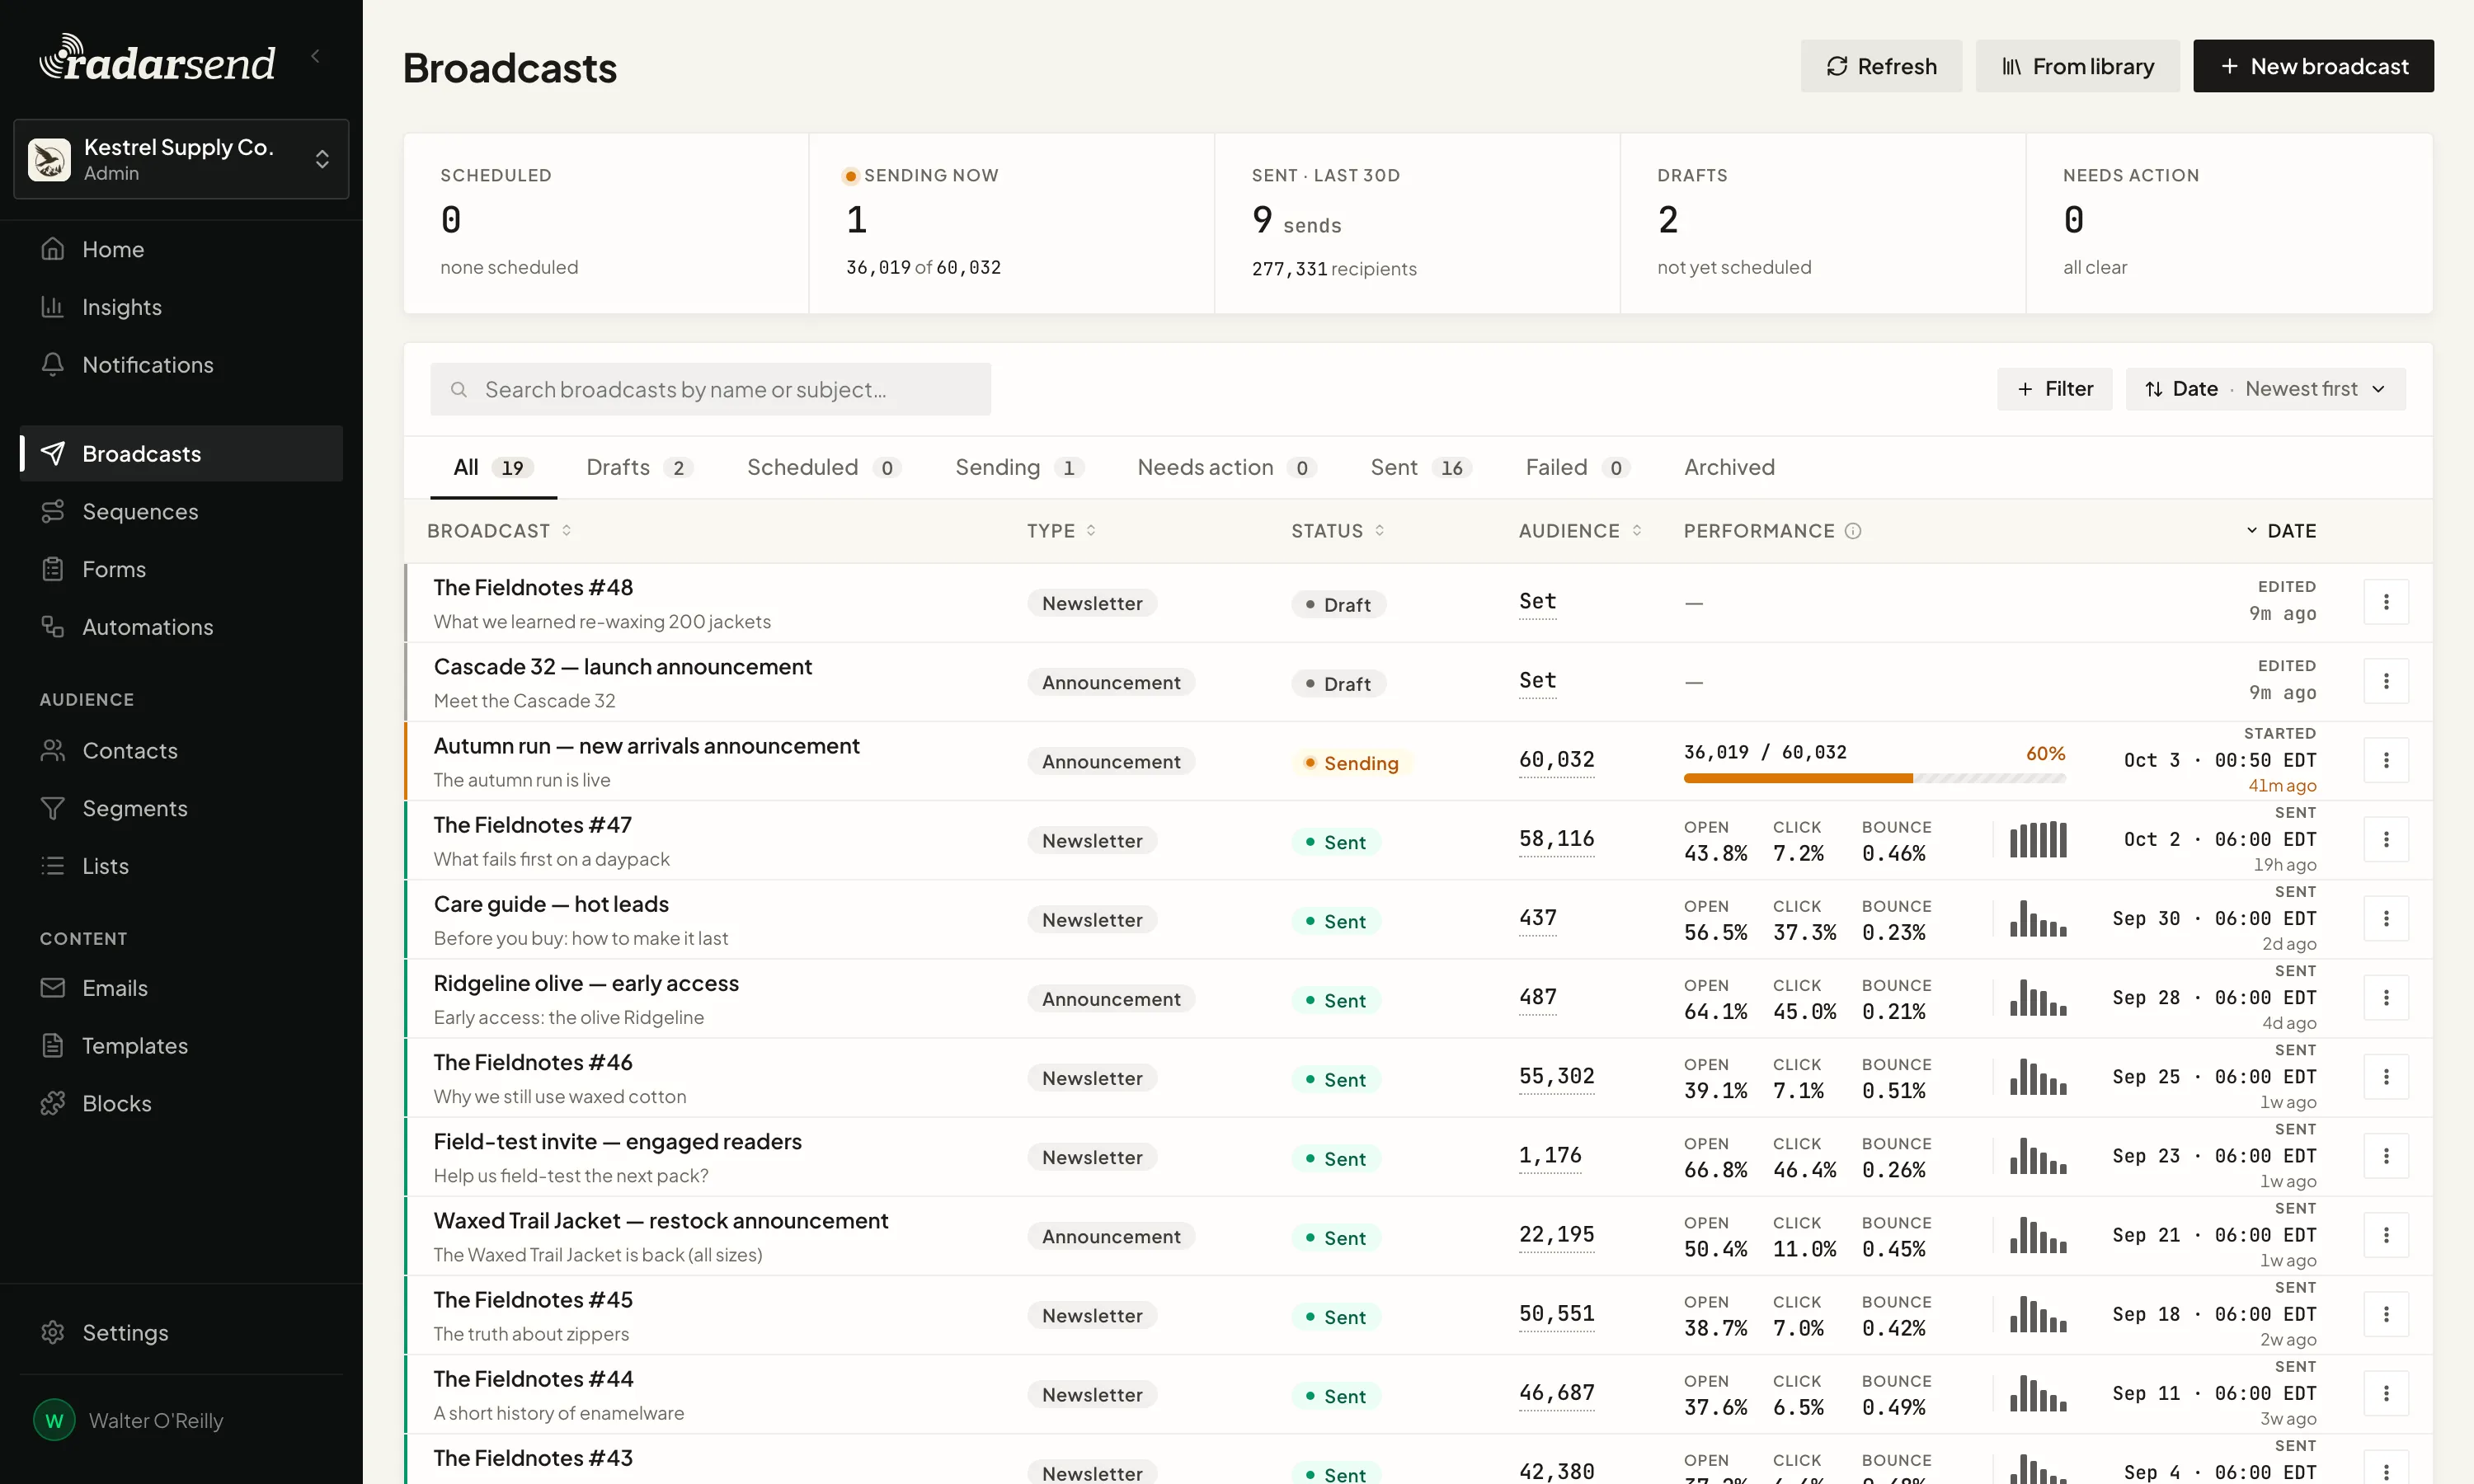
Task: Switch to the Scheduled tab
Action: click(824, 467)
